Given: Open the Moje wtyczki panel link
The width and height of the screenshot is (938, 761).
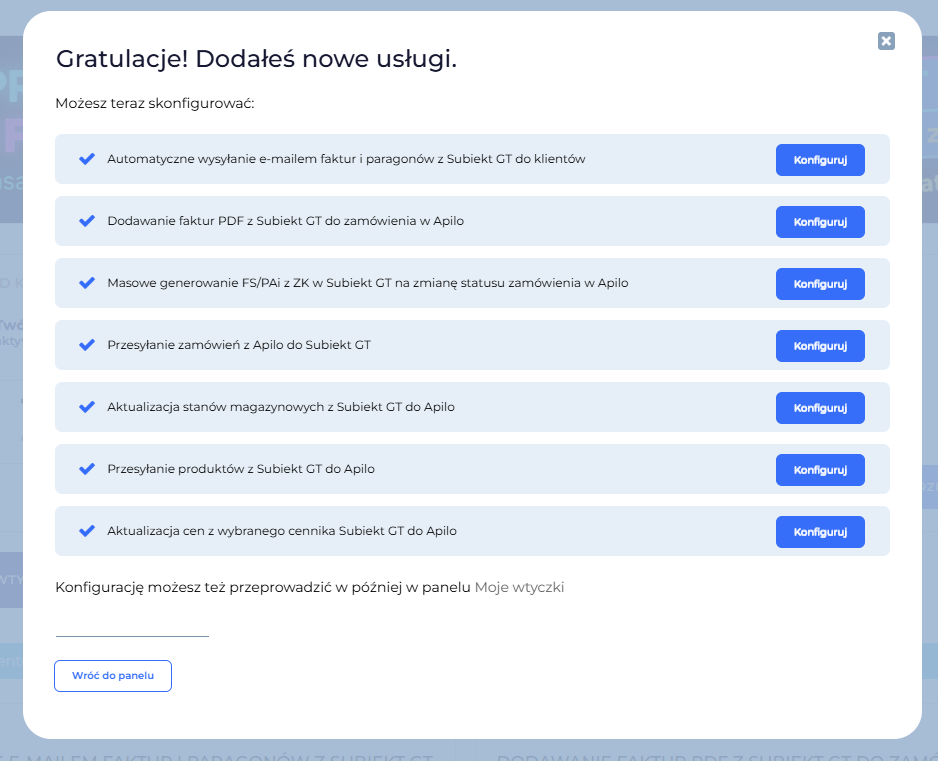Looking at the screenshot, I should [519, 588].
